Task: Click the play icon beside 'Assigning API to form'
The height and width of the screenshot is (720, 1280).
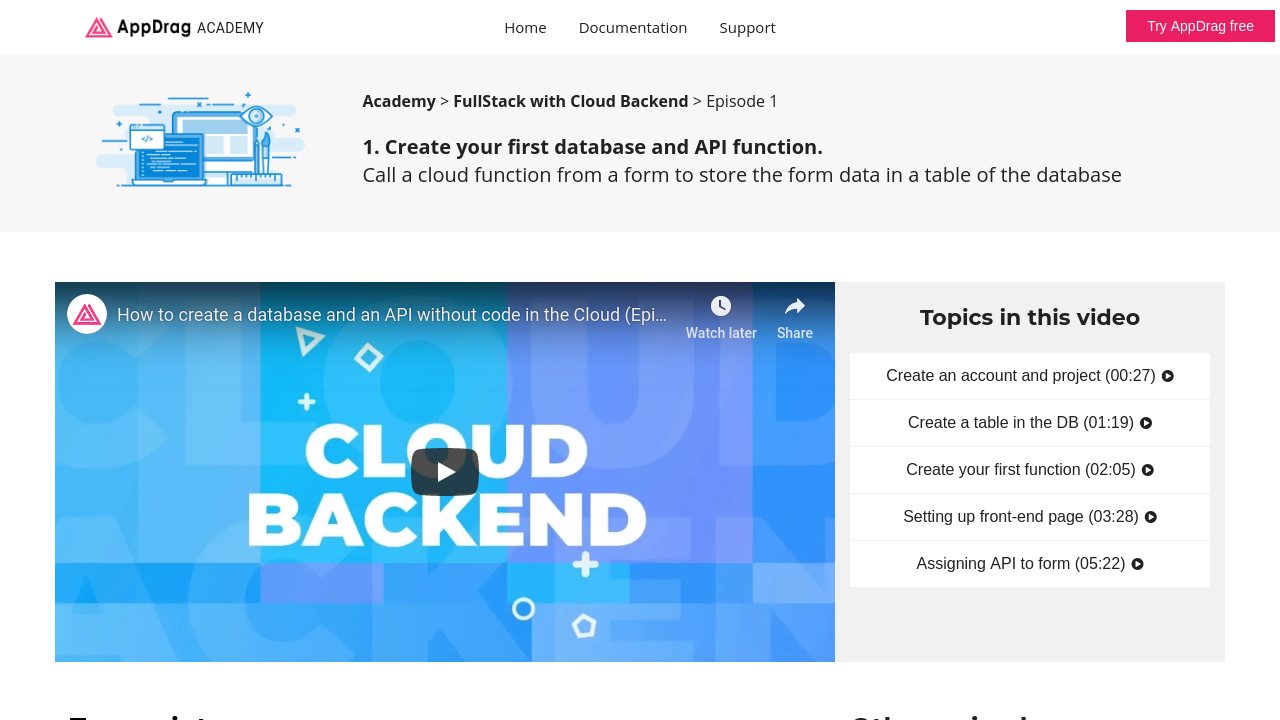Action: (x=1137, y=564)
